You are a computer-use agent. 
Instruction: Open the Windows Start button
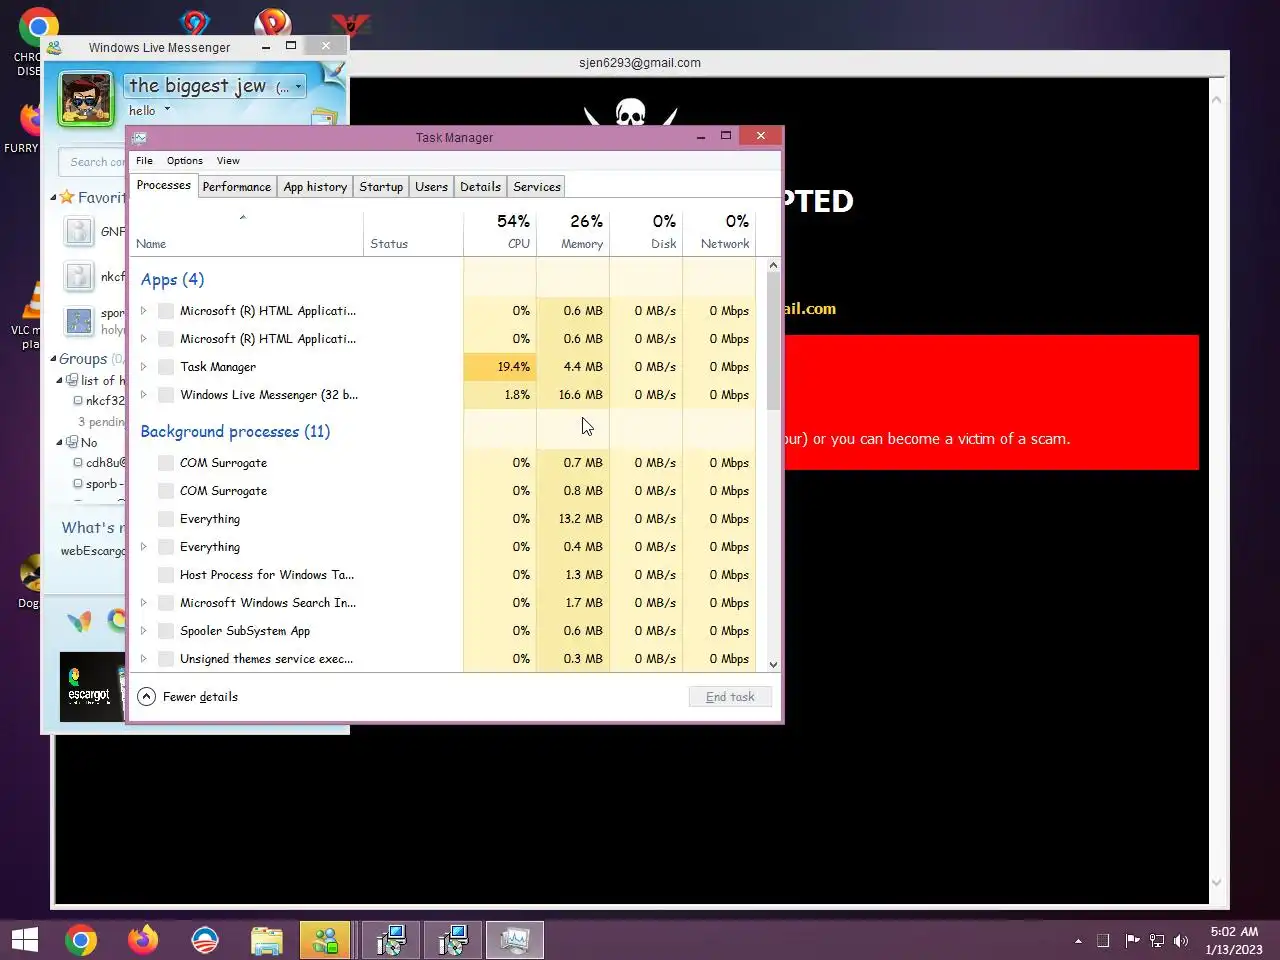pyautogui.click(x=25, y=940)
